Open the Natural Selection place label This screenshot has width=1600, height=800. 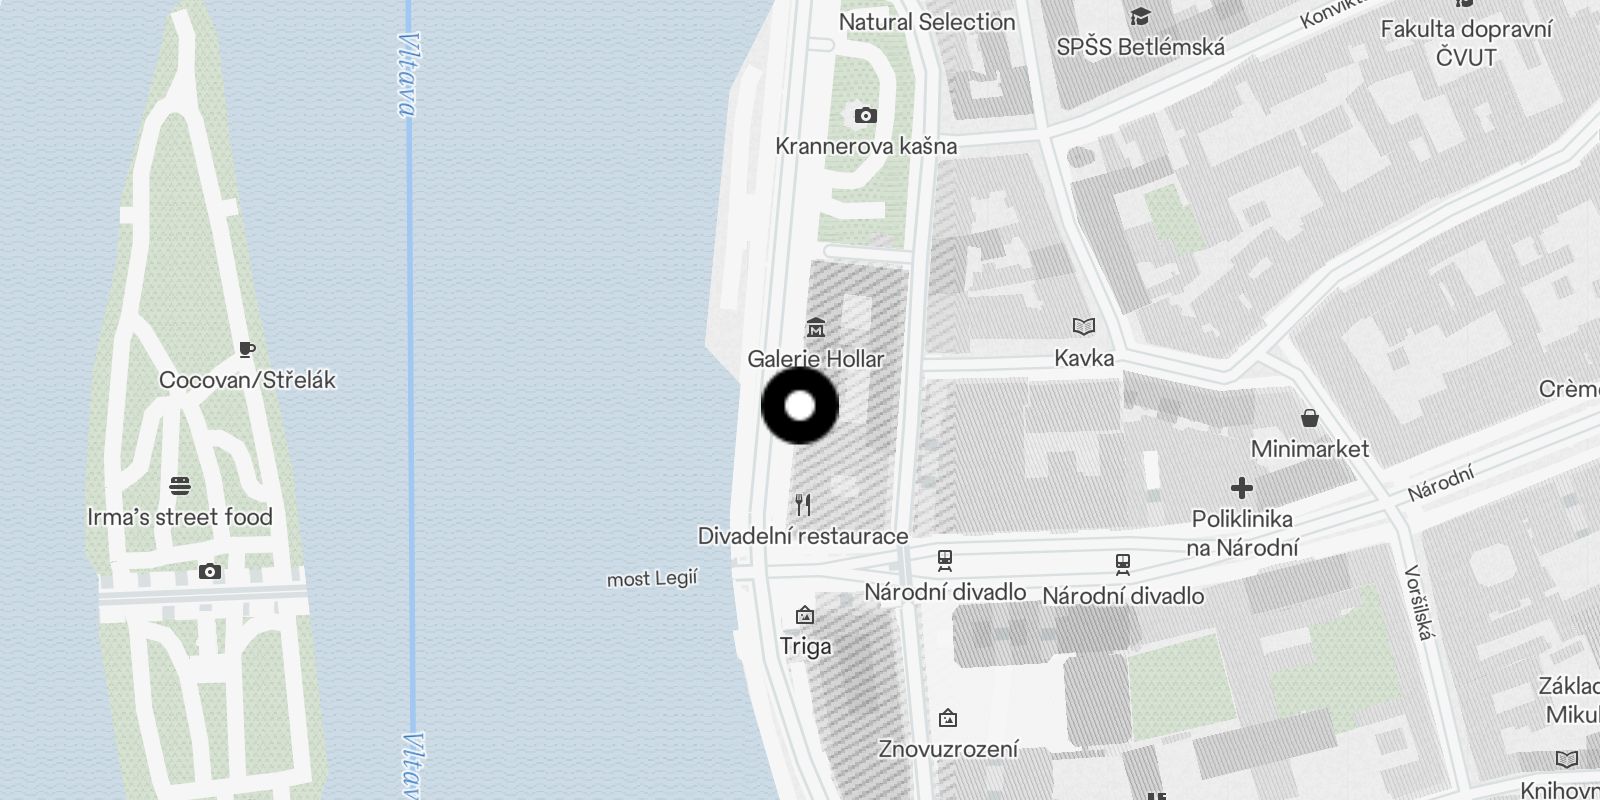click(927, 22)
